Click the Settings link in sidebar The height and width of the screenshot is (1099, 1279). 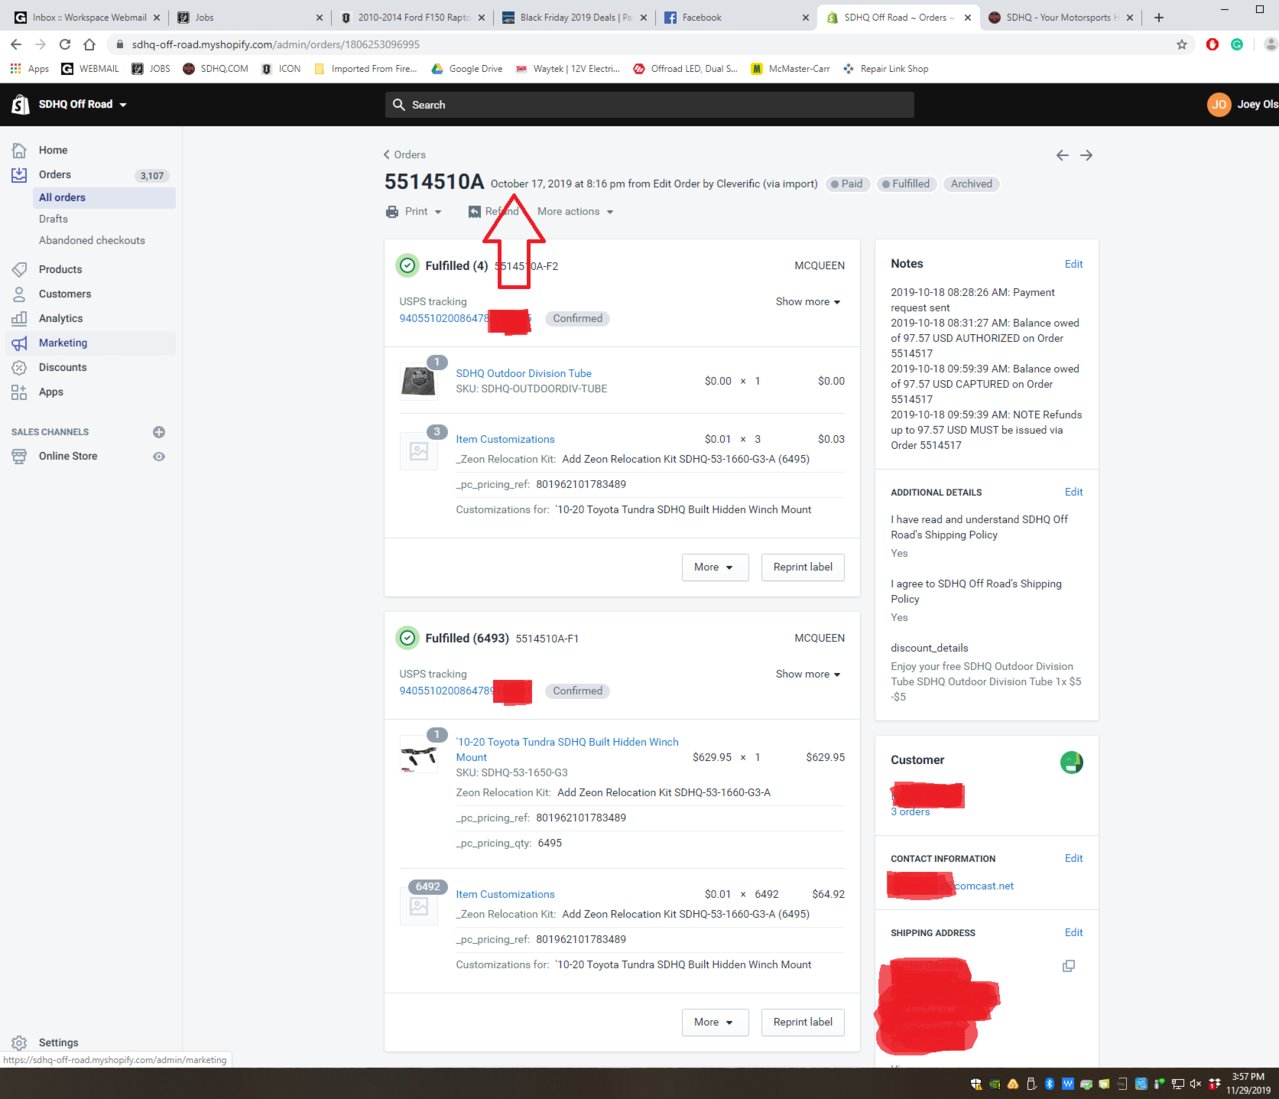coord(58,1042)
